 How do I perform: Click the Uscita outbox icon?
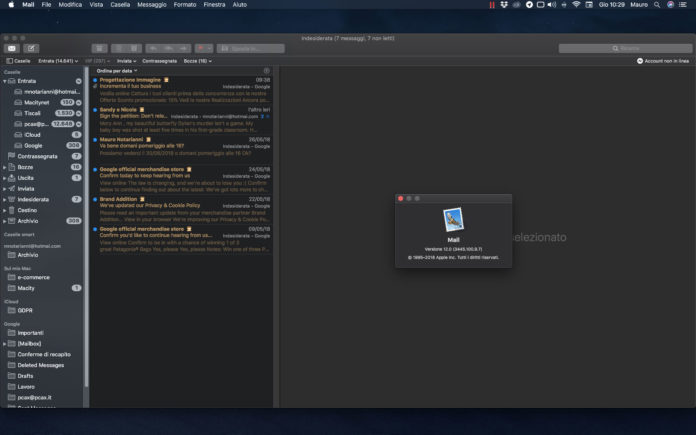[12, 178]
